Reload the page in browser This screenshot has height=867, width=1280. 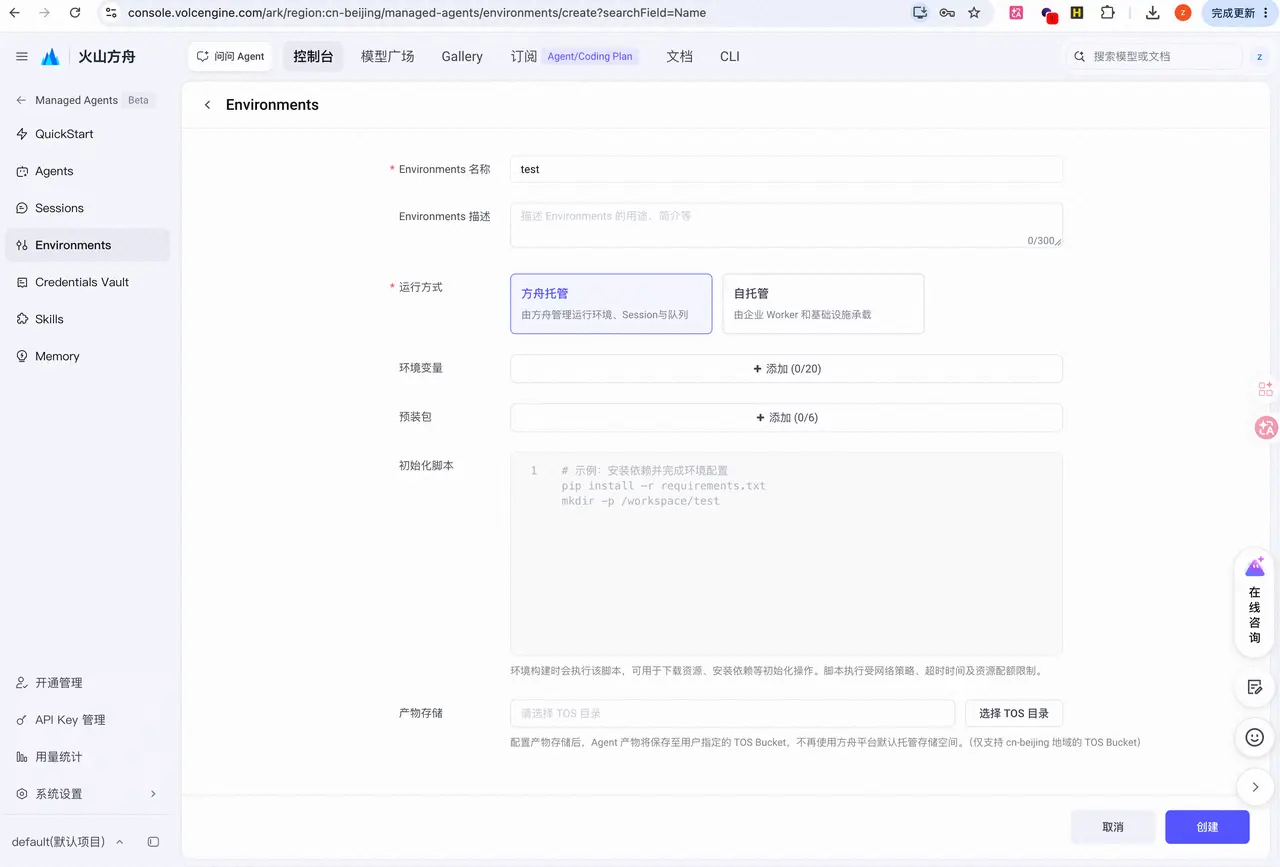75,13
